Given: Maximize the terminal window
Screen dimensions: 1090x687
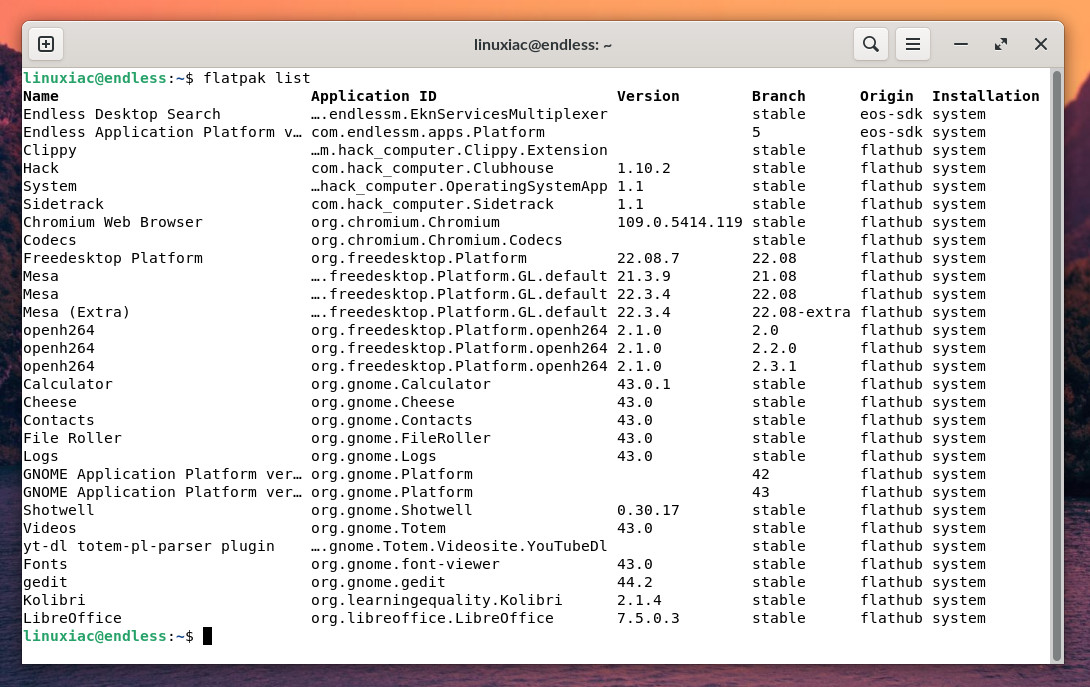Looking at the screenshot, I should pos(1001,45).
